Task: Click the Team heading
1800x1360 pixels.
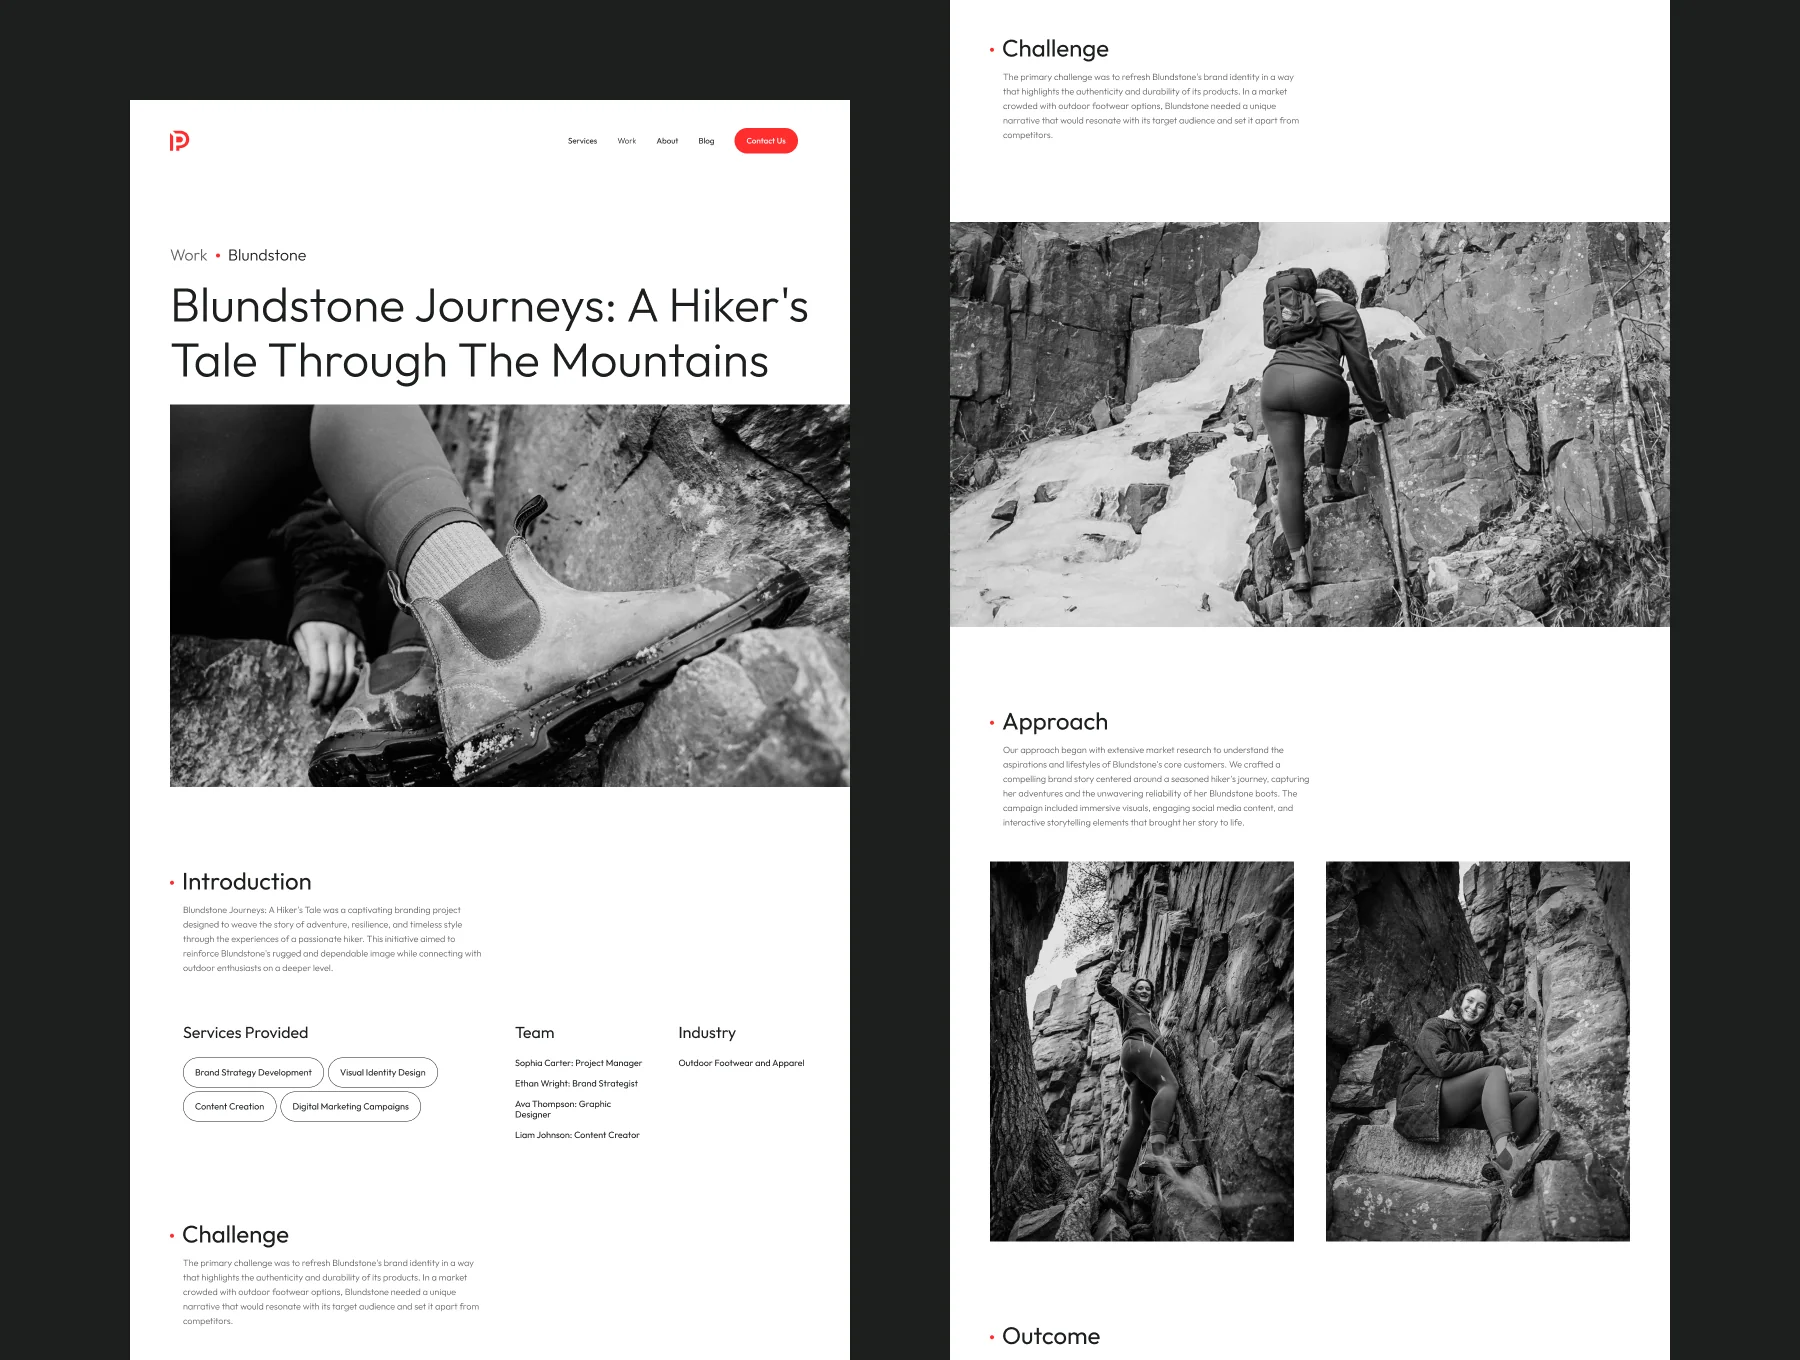Action: [534, 1033]
